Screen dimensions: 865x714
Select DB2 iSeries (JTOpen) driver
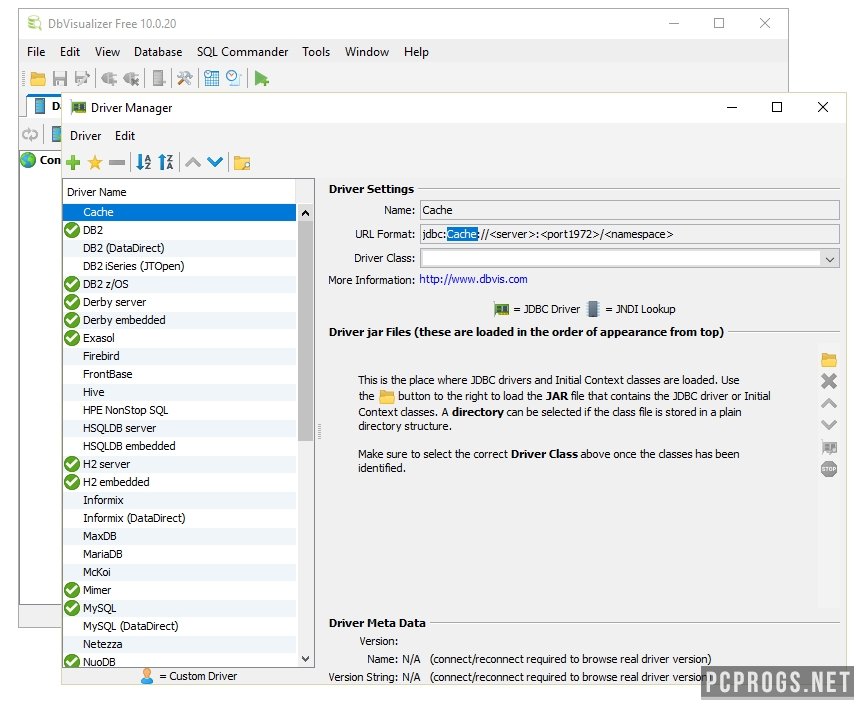click(179, 266)
